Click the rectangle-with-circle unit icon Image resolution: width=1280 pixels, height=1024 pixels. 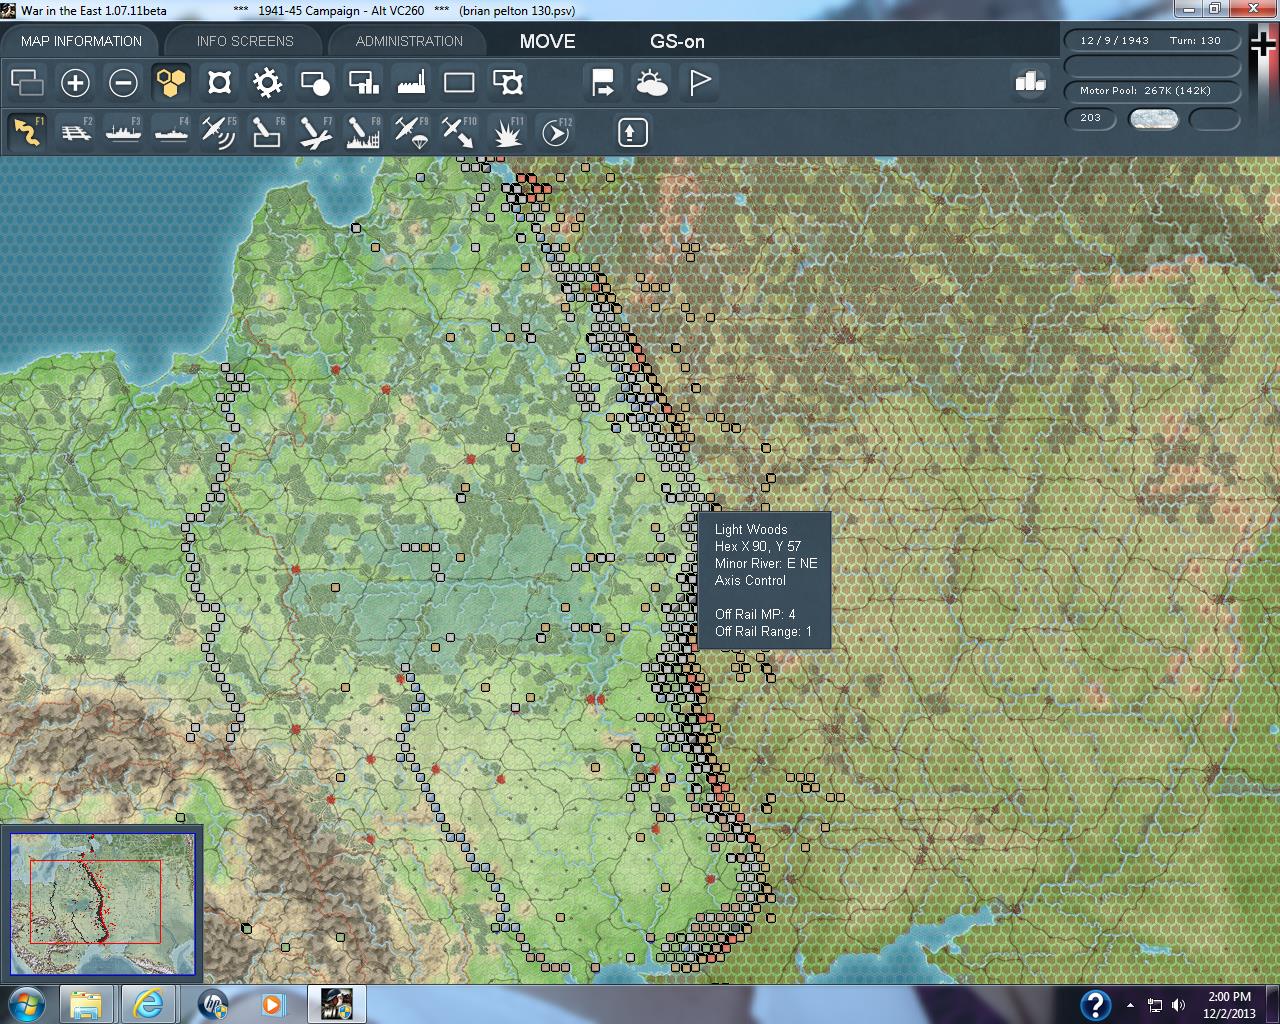click(315, 82)
